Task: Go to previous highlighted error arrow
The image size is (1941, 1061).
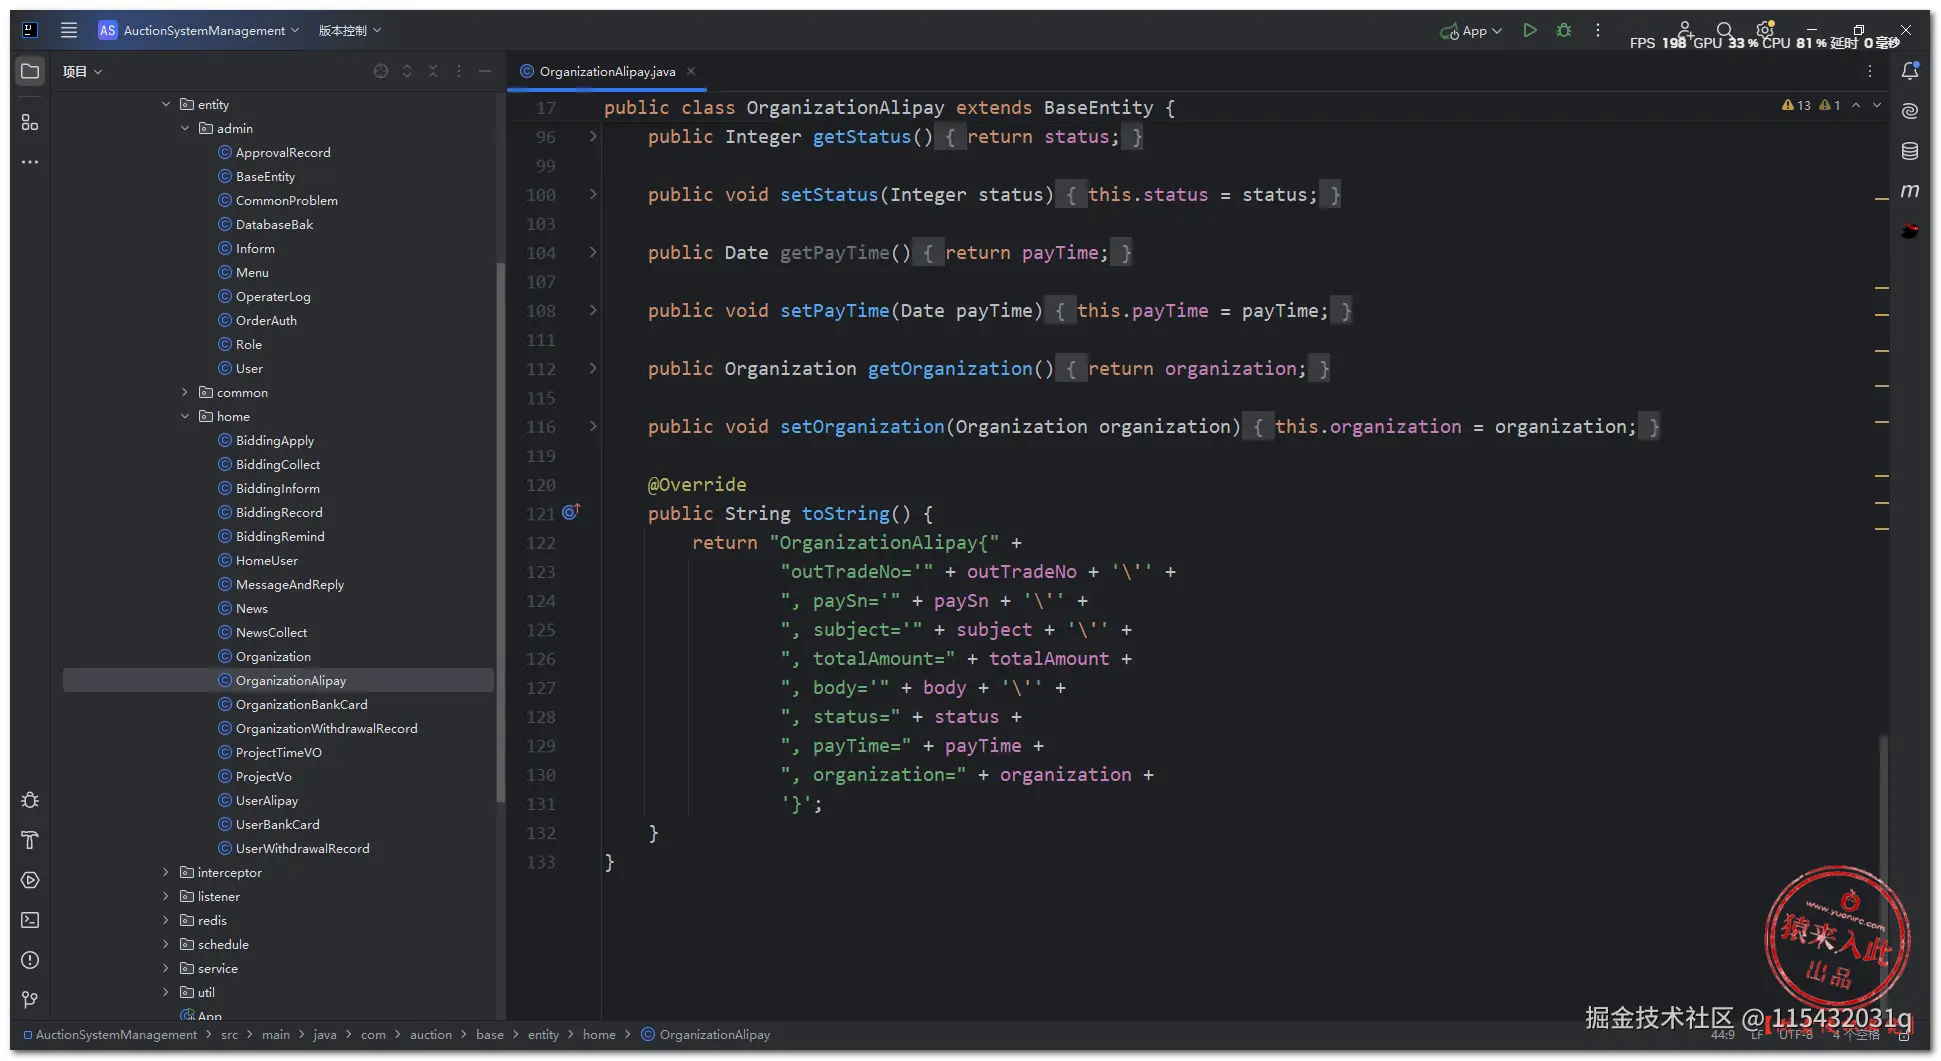Action: [1856, 105]
